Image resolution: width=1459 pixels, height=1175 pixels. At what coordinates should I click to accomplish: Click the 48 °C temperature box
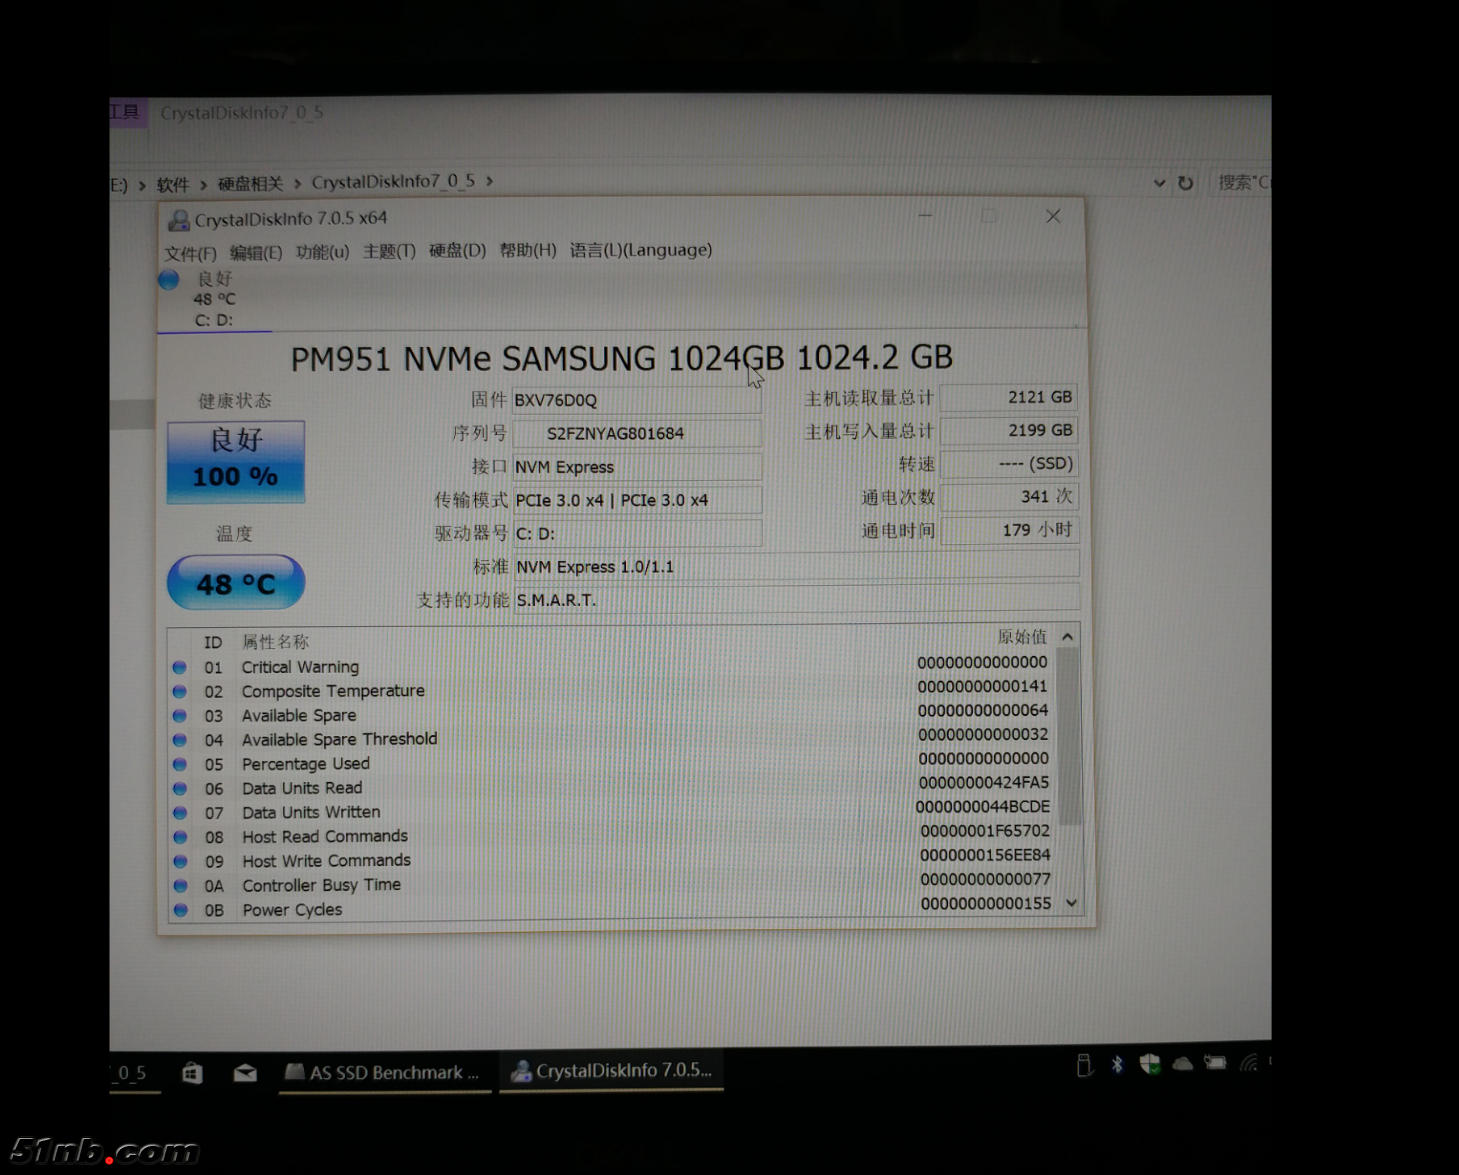[x=236, y=583]
